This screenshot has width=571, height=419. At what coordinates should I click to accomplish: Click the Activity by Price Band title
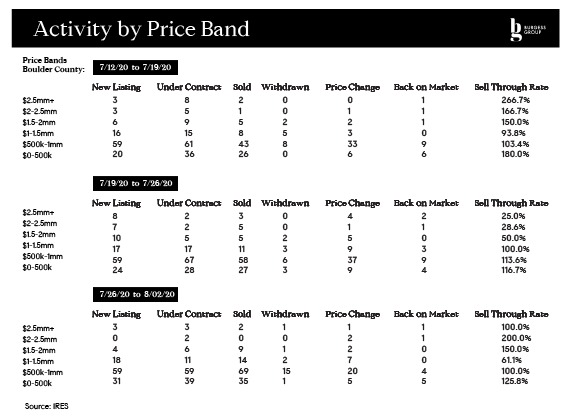coord(141,29)
